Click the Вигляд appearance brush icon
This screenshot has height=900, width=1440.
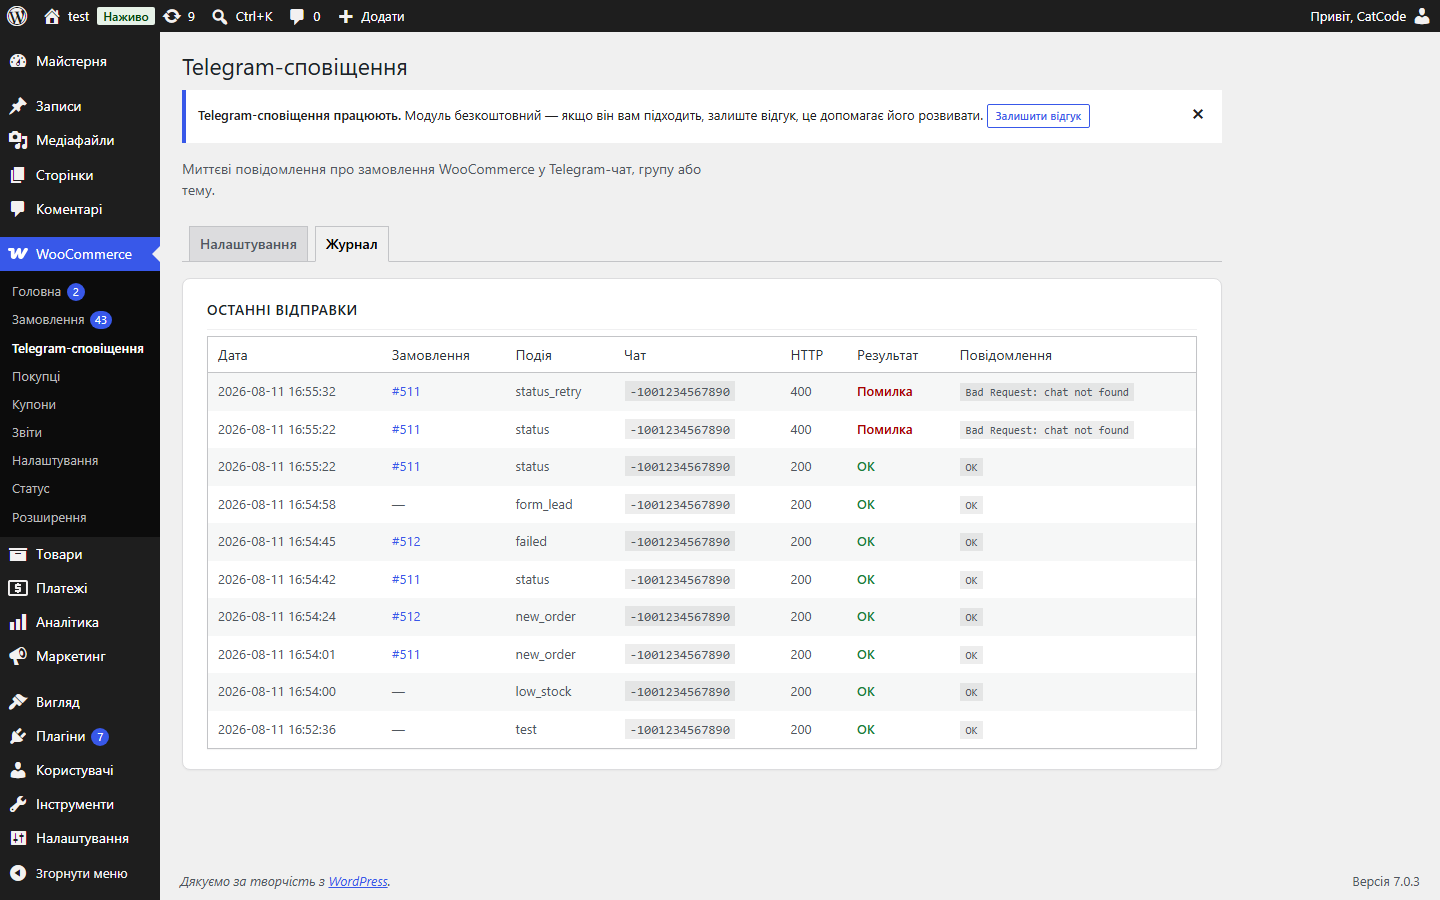tap(18, 702)
